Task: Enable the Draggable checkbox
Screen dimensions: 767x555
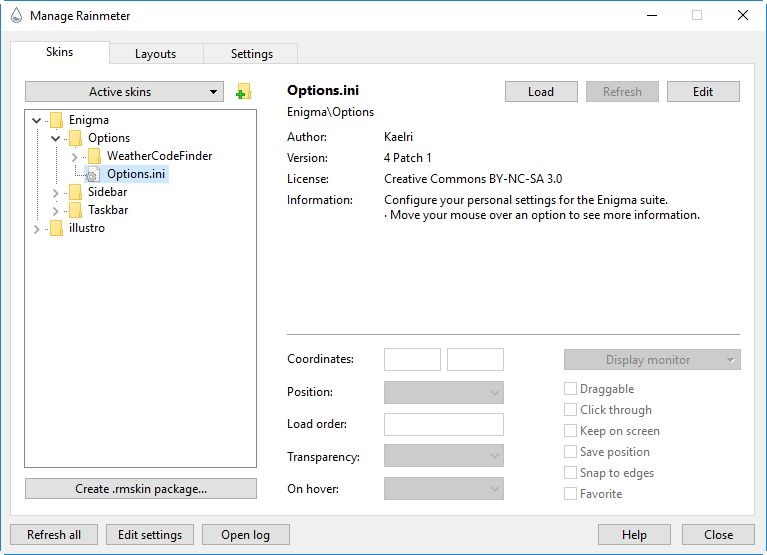Action: coord(570,389)
